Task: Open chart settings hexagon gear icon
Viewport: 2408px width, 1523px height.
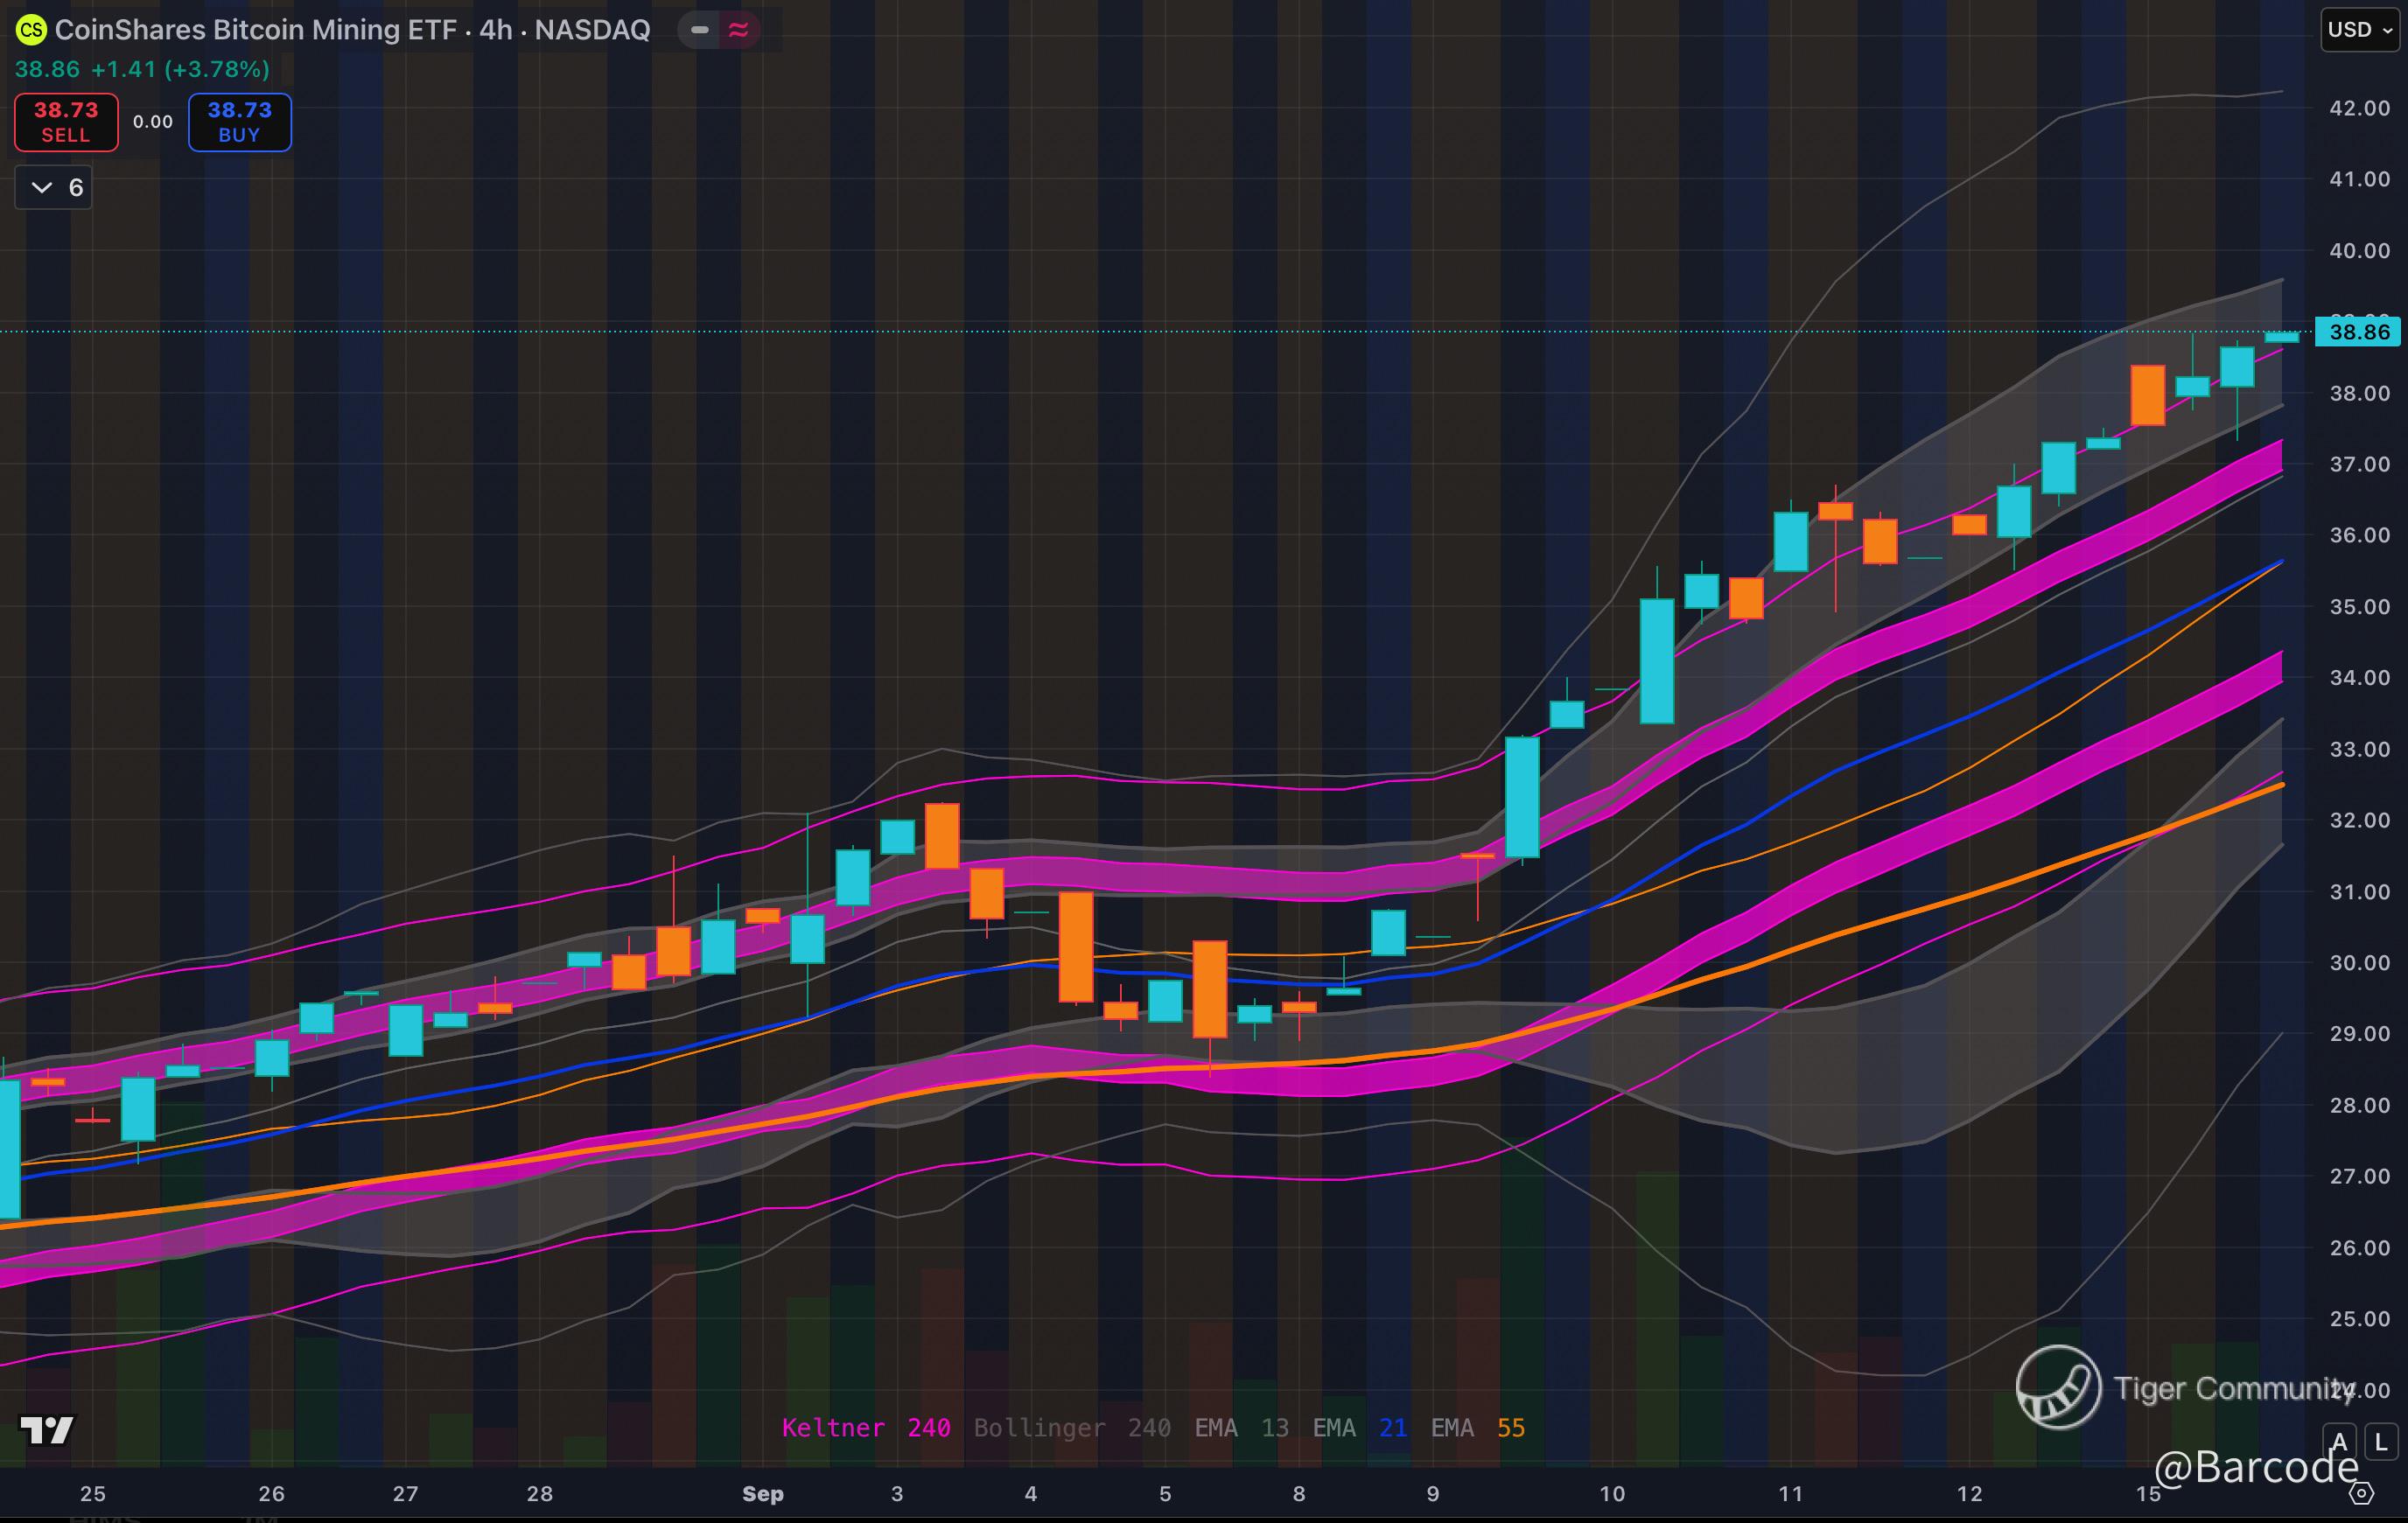Action: coord(2361,1494)
